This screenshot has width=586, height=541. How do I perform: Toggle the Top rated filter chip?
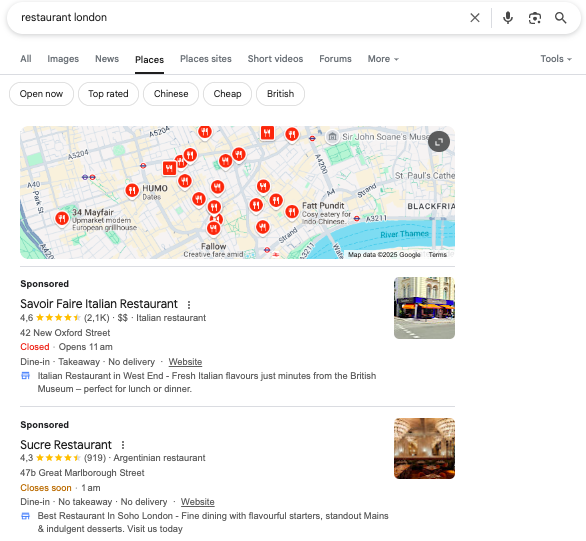tap(108, 94)
